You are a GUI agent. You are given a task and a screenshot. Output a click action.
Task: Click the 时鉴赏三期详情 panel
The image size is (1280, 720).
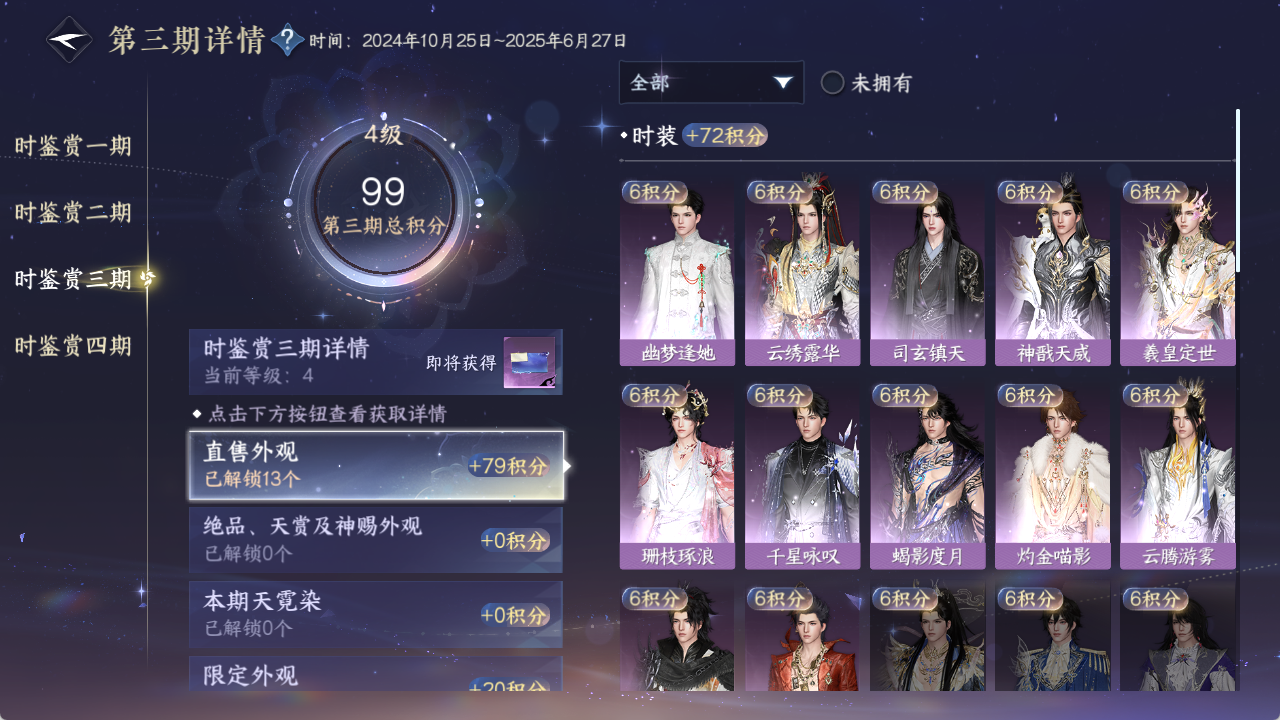376,362
